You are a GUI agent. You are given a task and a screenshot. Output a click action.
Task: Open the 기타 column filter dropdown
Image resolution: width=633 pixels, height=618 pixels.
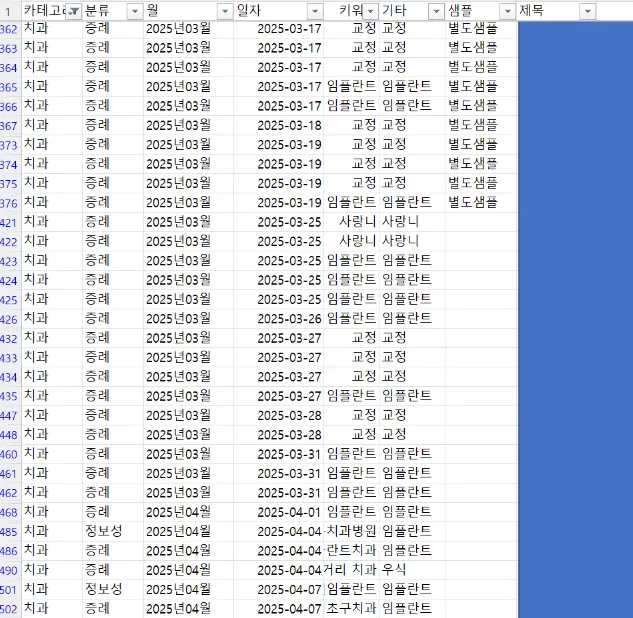tap(436, 12)
